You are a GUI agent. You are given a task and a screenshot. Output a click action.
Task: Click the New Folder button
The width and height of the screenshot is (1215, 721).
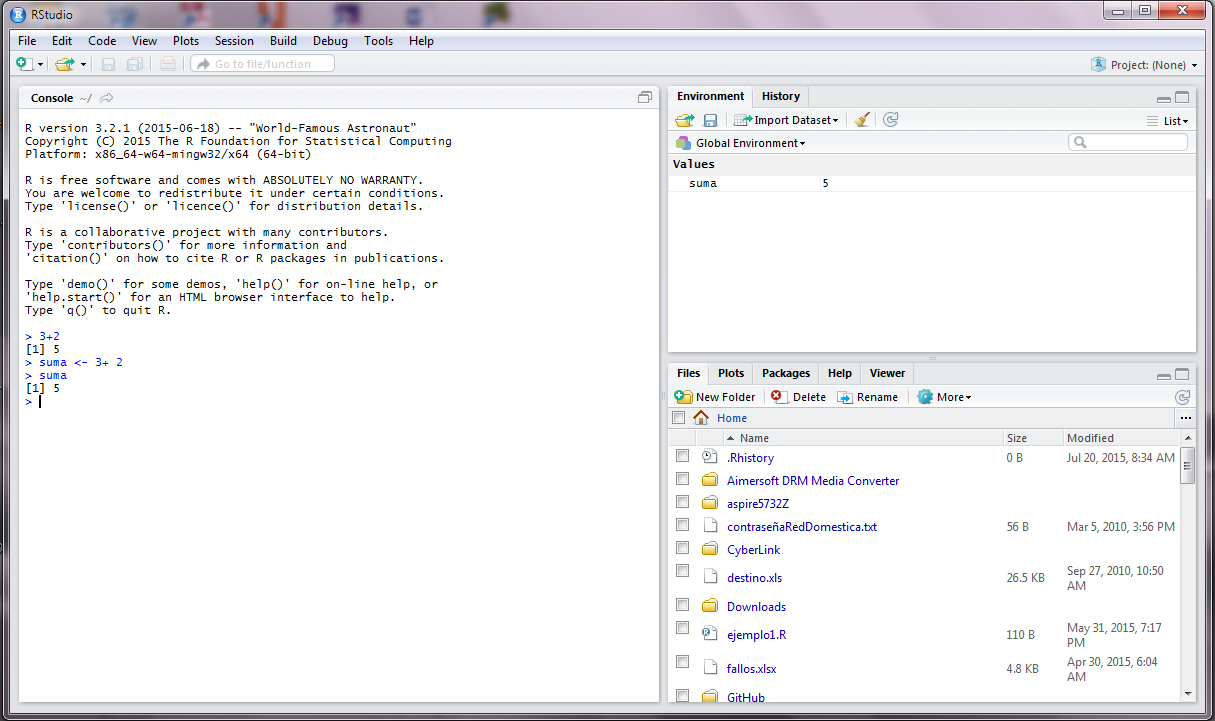click(715, 397)
